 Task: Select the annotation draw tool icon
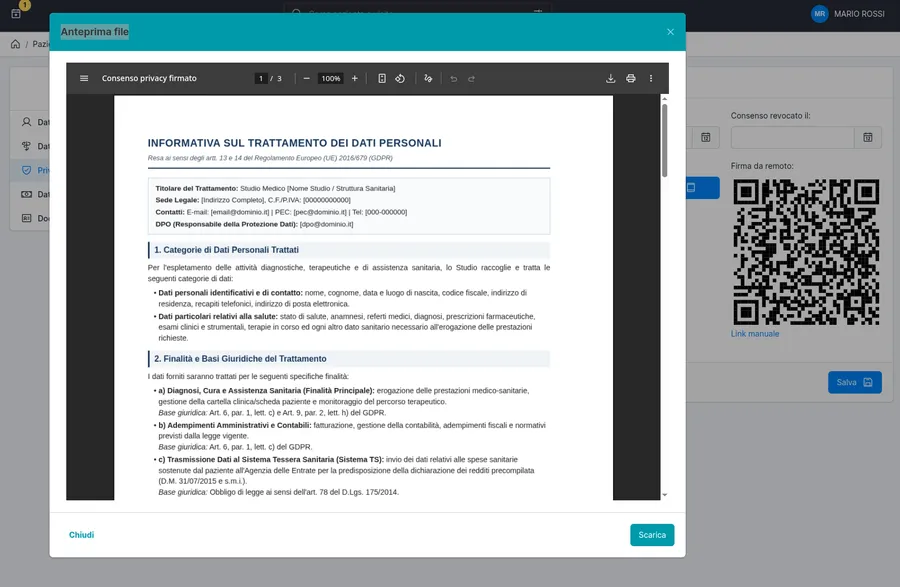click(x=428, y=79)
